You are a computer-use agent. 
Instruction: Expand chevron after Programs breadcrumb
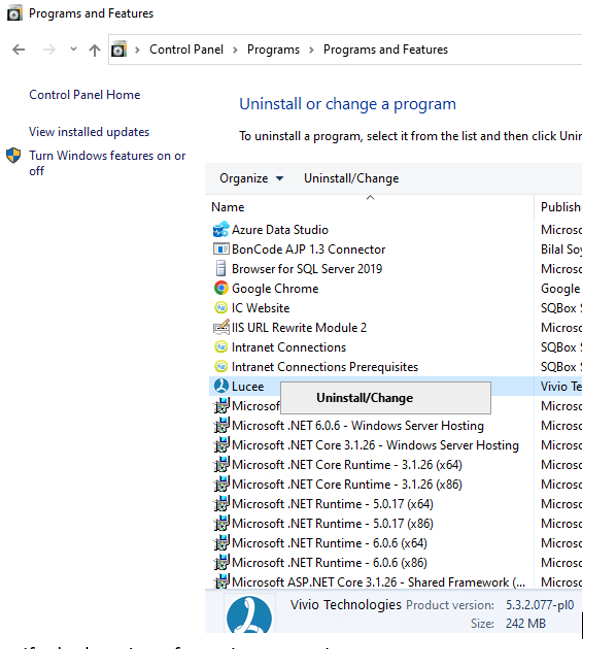[311, 50]
